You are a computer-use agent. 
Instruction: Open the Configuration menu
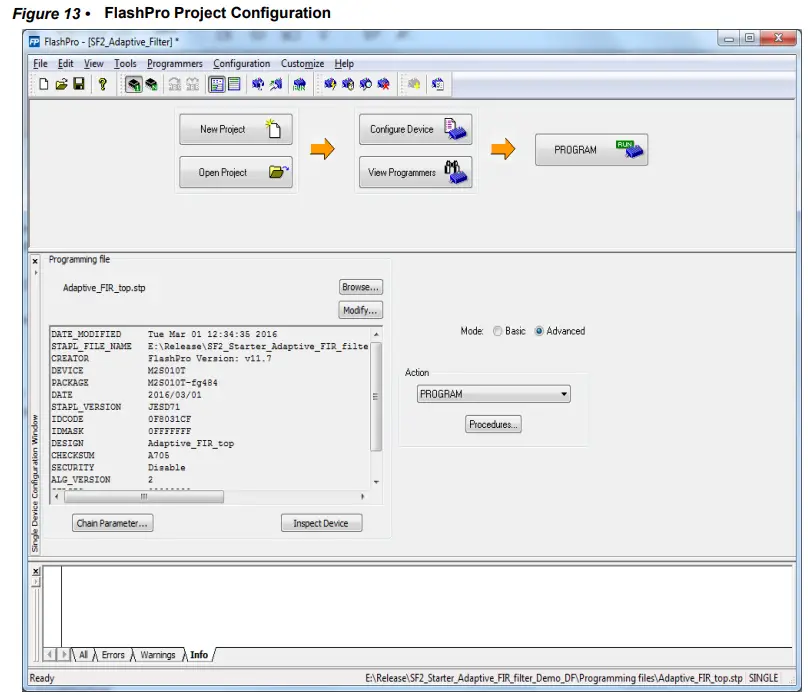pos(241,63)
